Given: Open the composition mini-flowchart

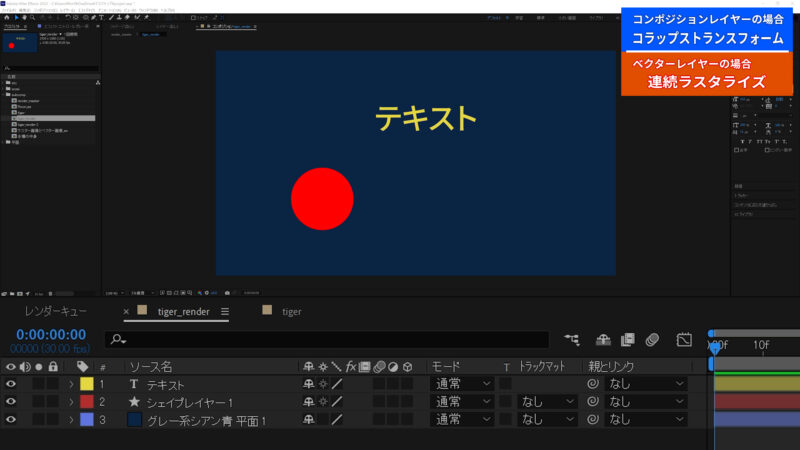Looking at the screenshot, I should [572, 339].
